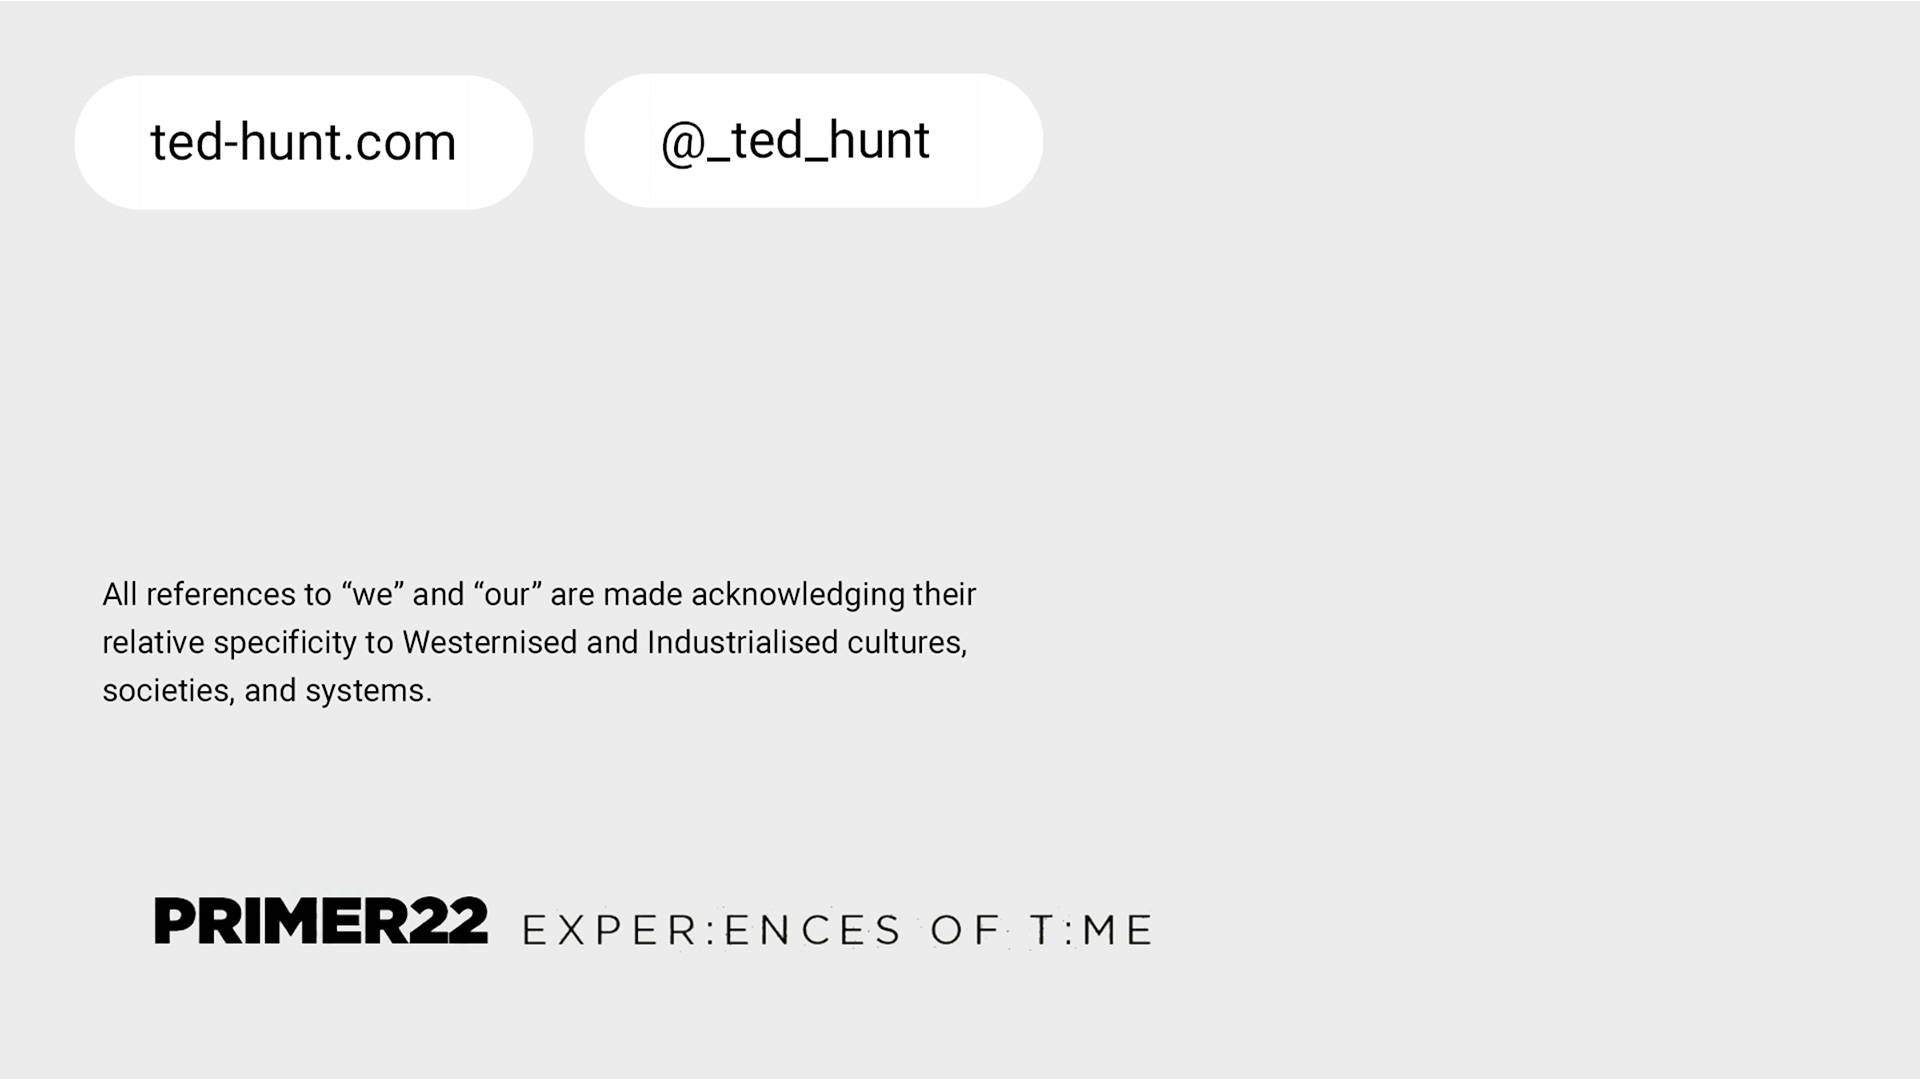The width and height of the screenshot is (1920, 1080).
Task: Click the PRIMER22 logo
Action: tap(321, 921)
